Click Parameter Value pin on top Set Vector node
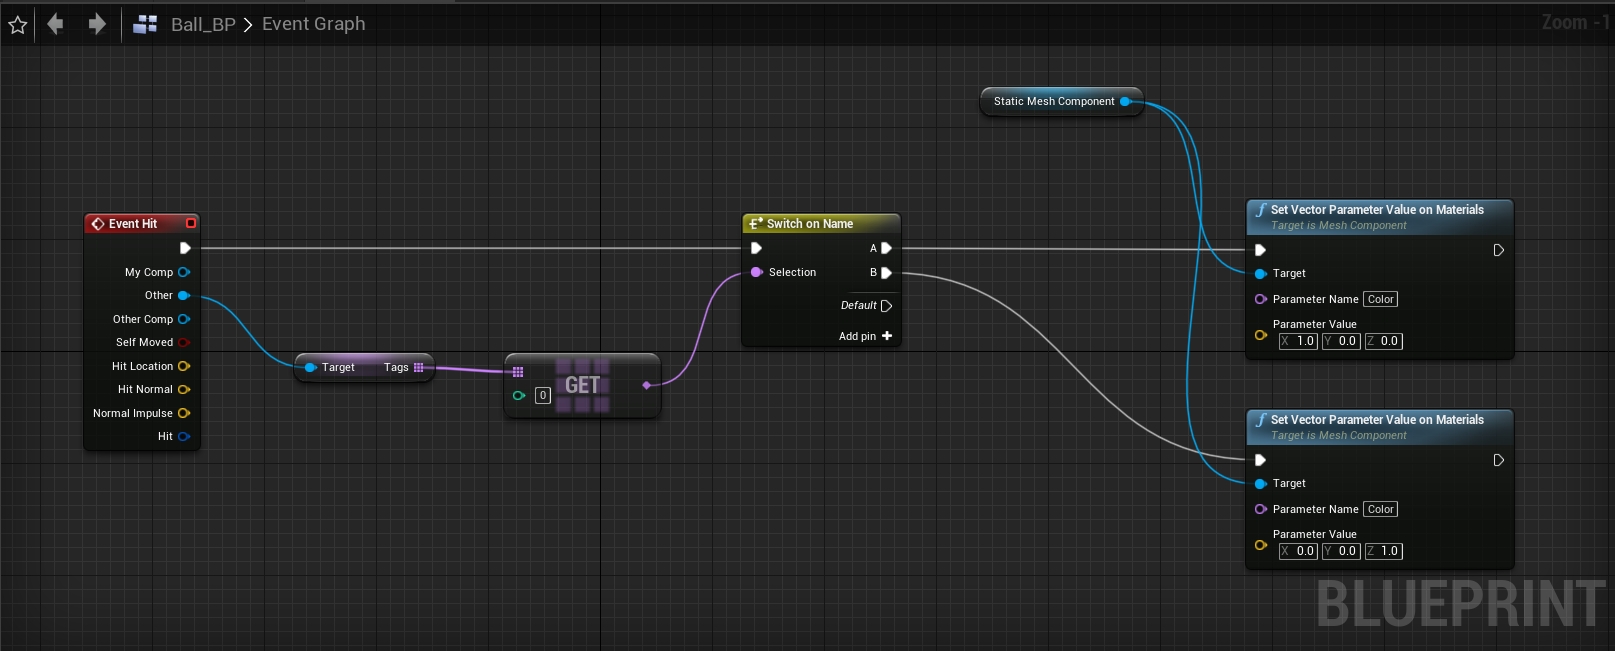 (1261, 335)
